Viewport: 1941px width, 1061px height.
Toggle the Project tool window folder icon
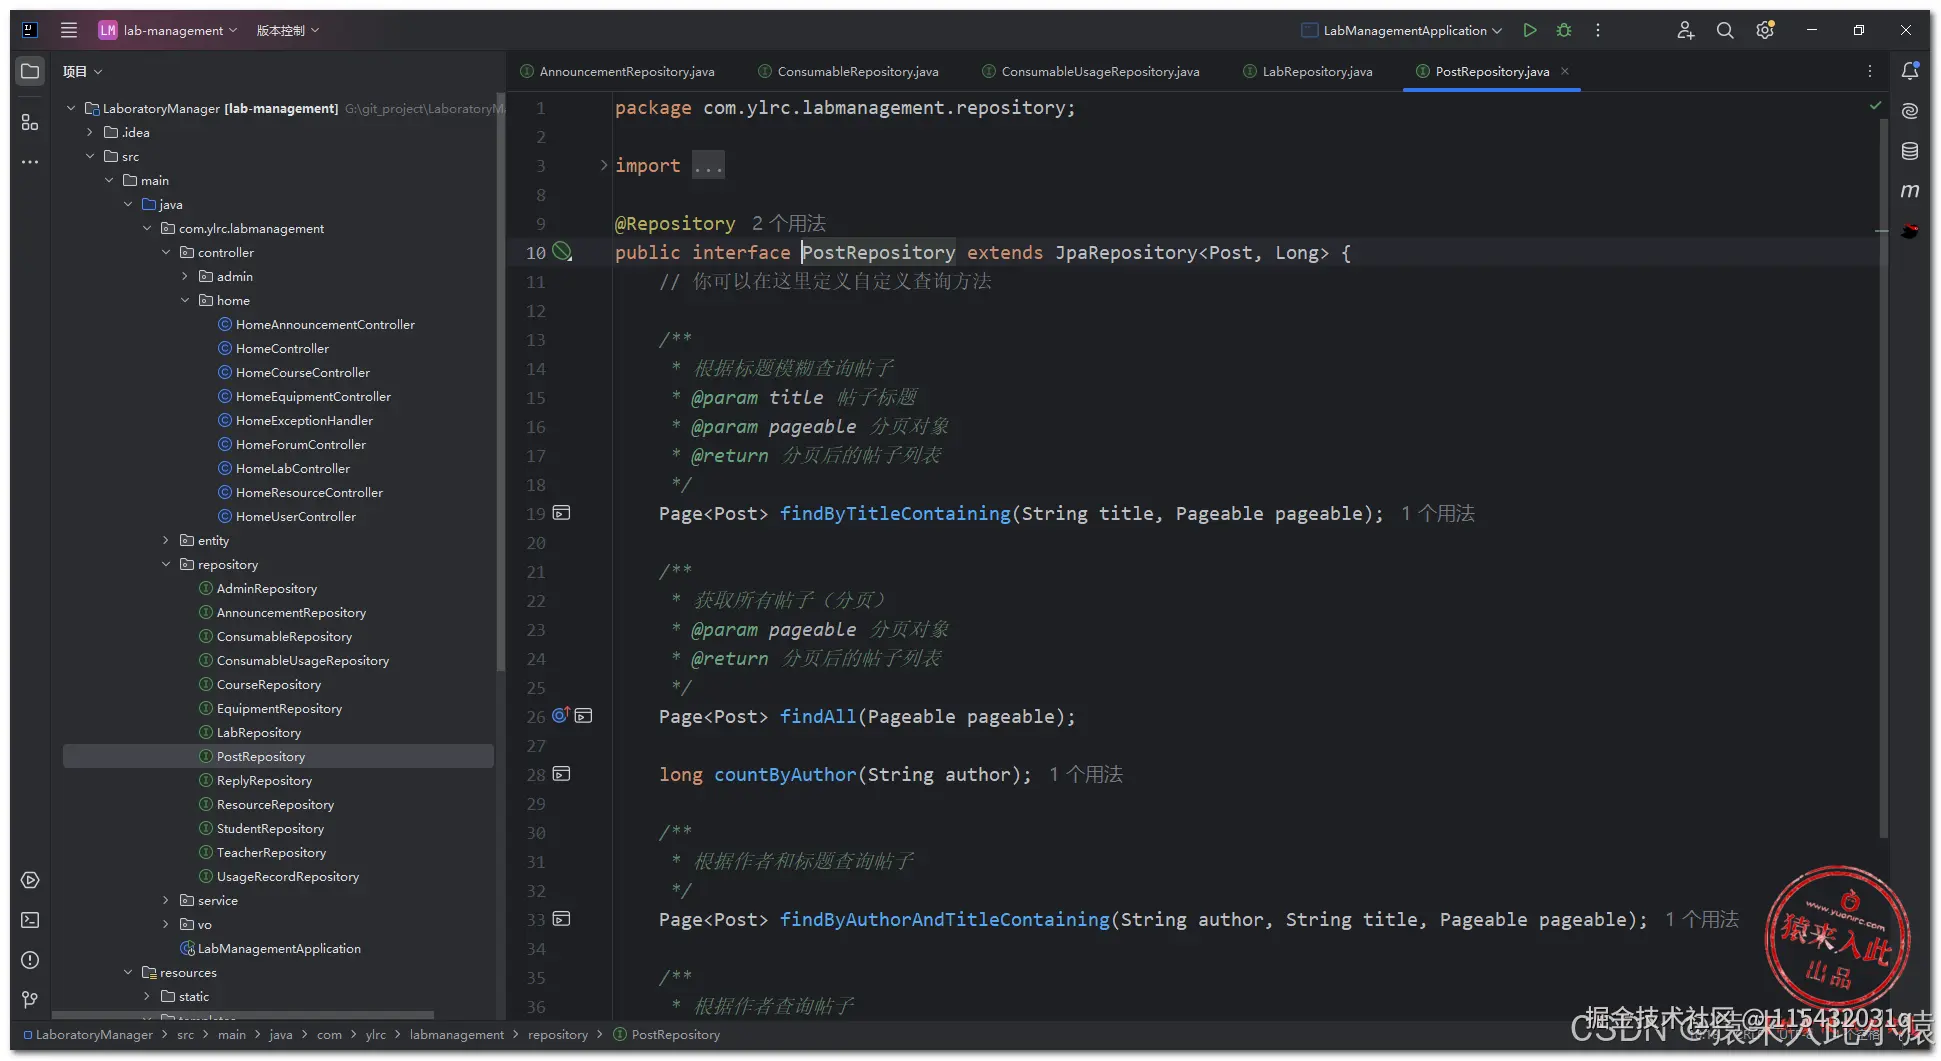(x=30, y=71)
